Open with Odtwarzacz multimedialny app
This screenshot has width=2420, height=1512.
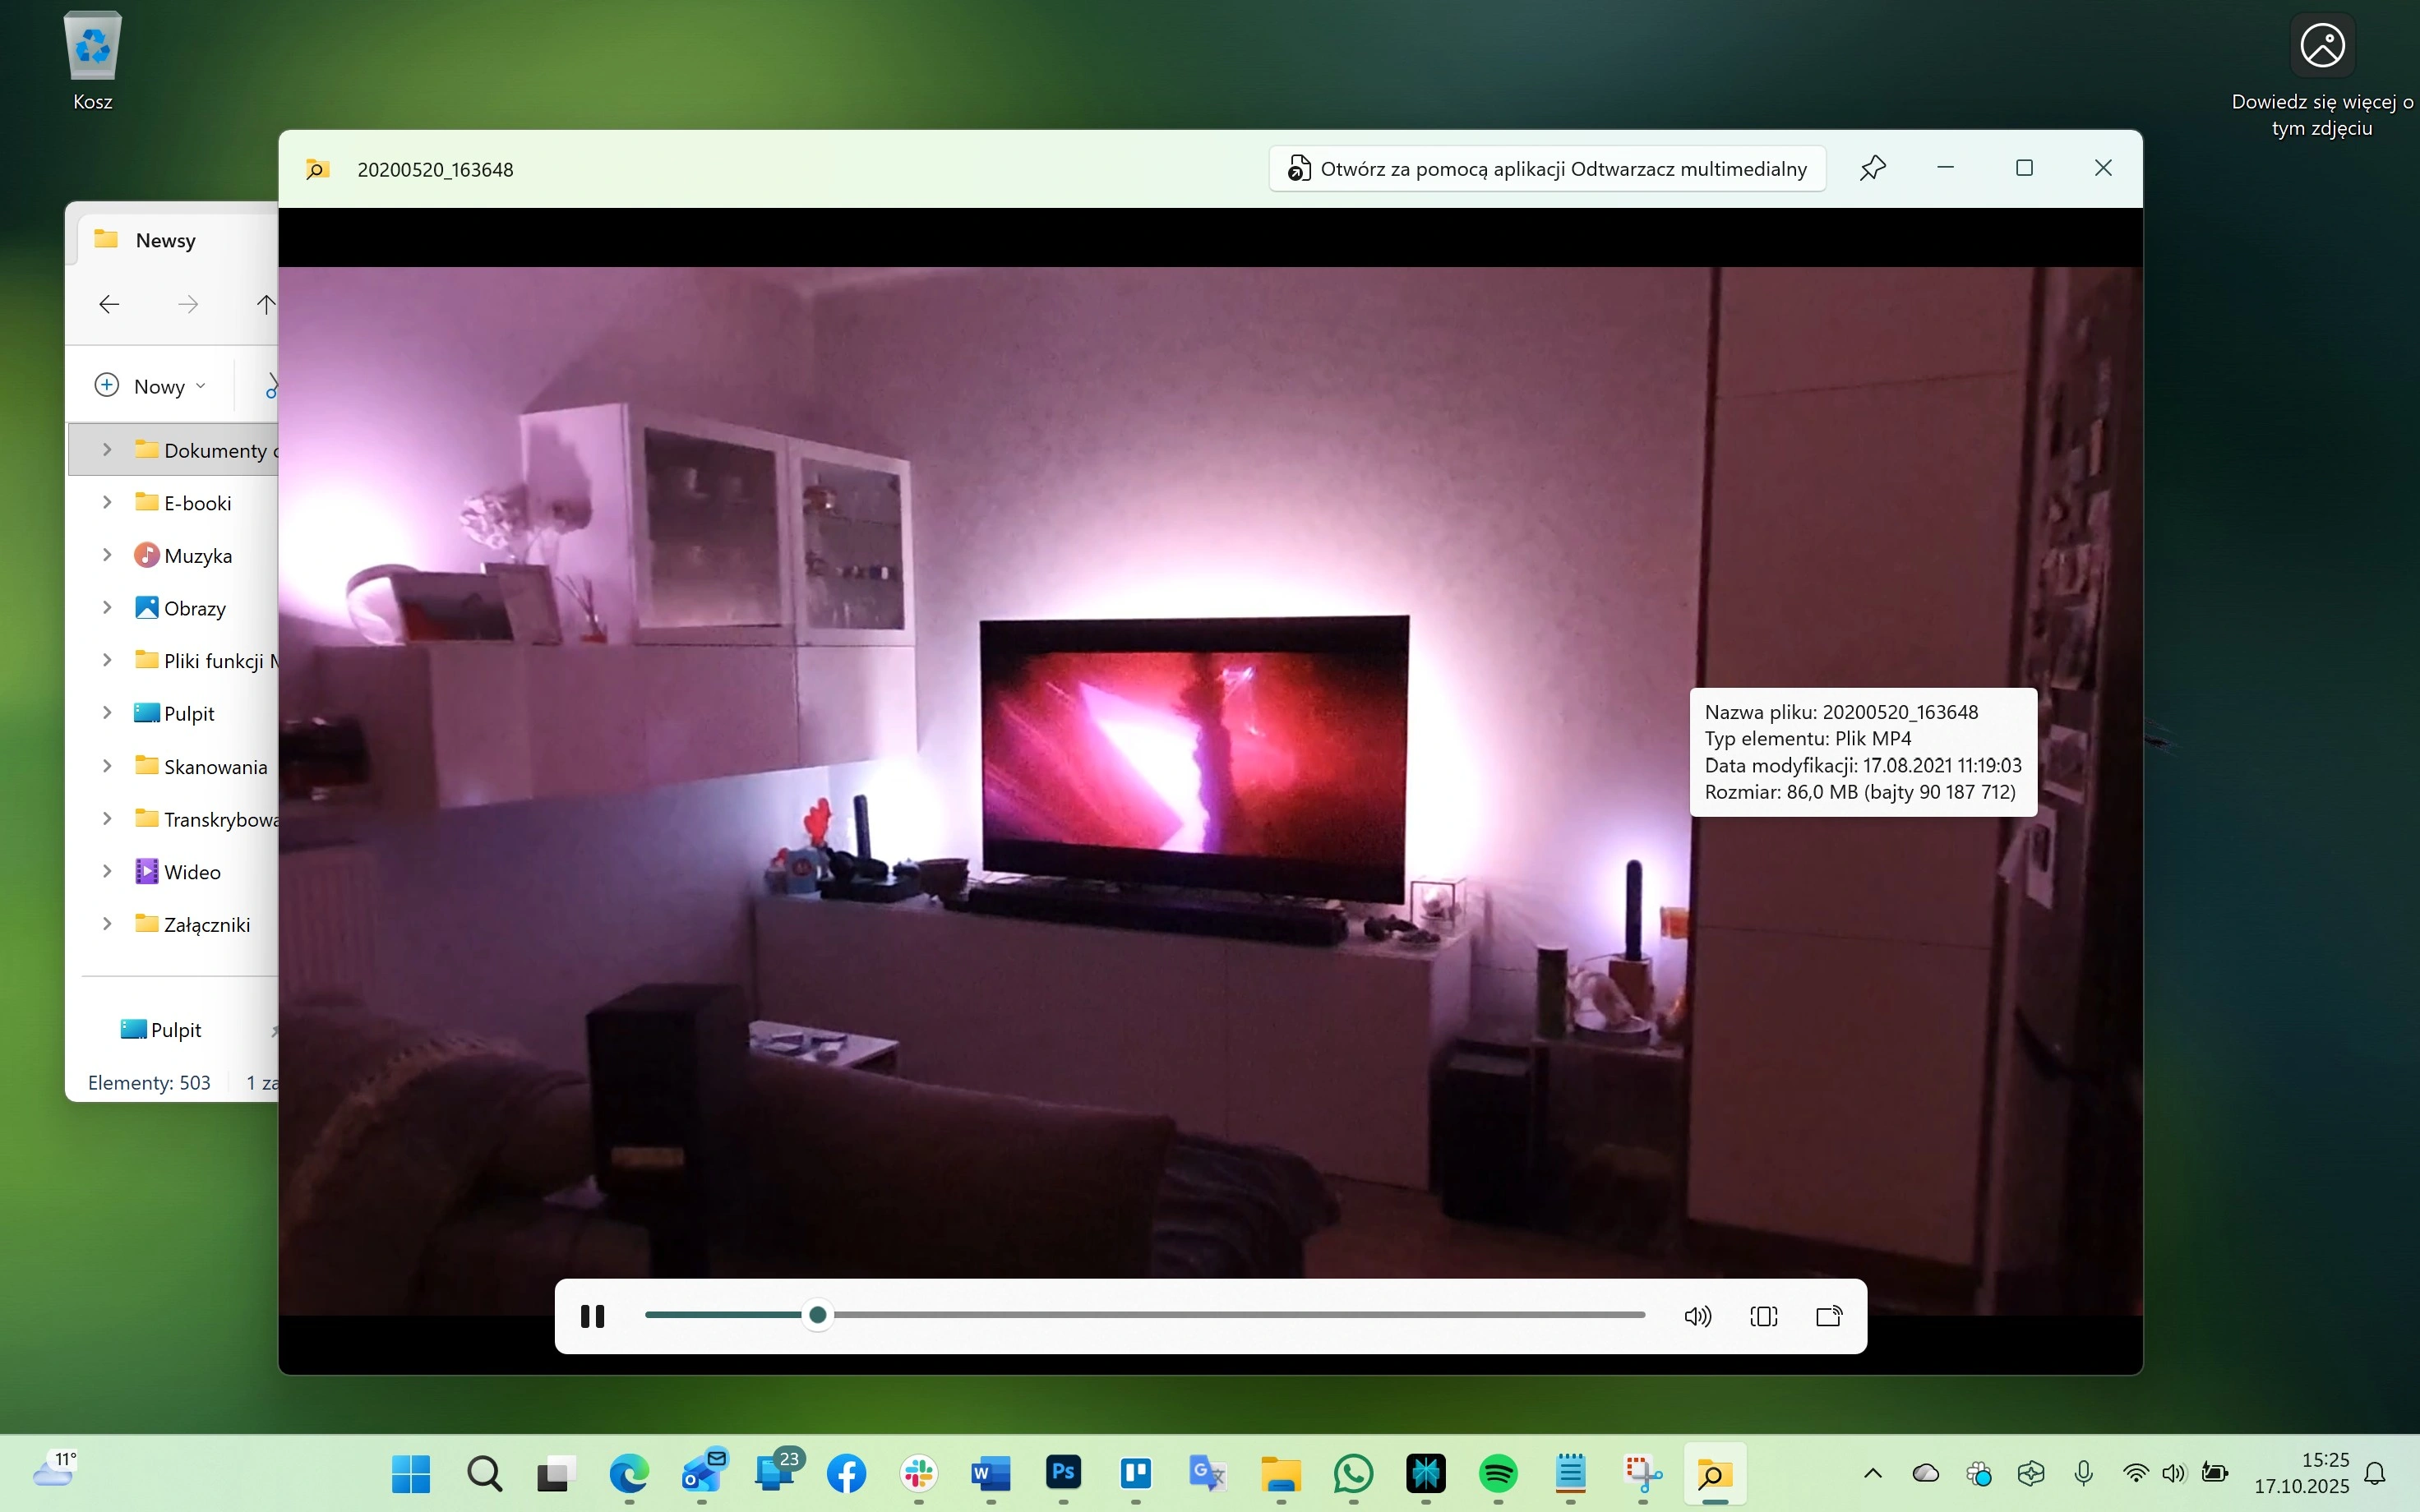point(1547,168)
